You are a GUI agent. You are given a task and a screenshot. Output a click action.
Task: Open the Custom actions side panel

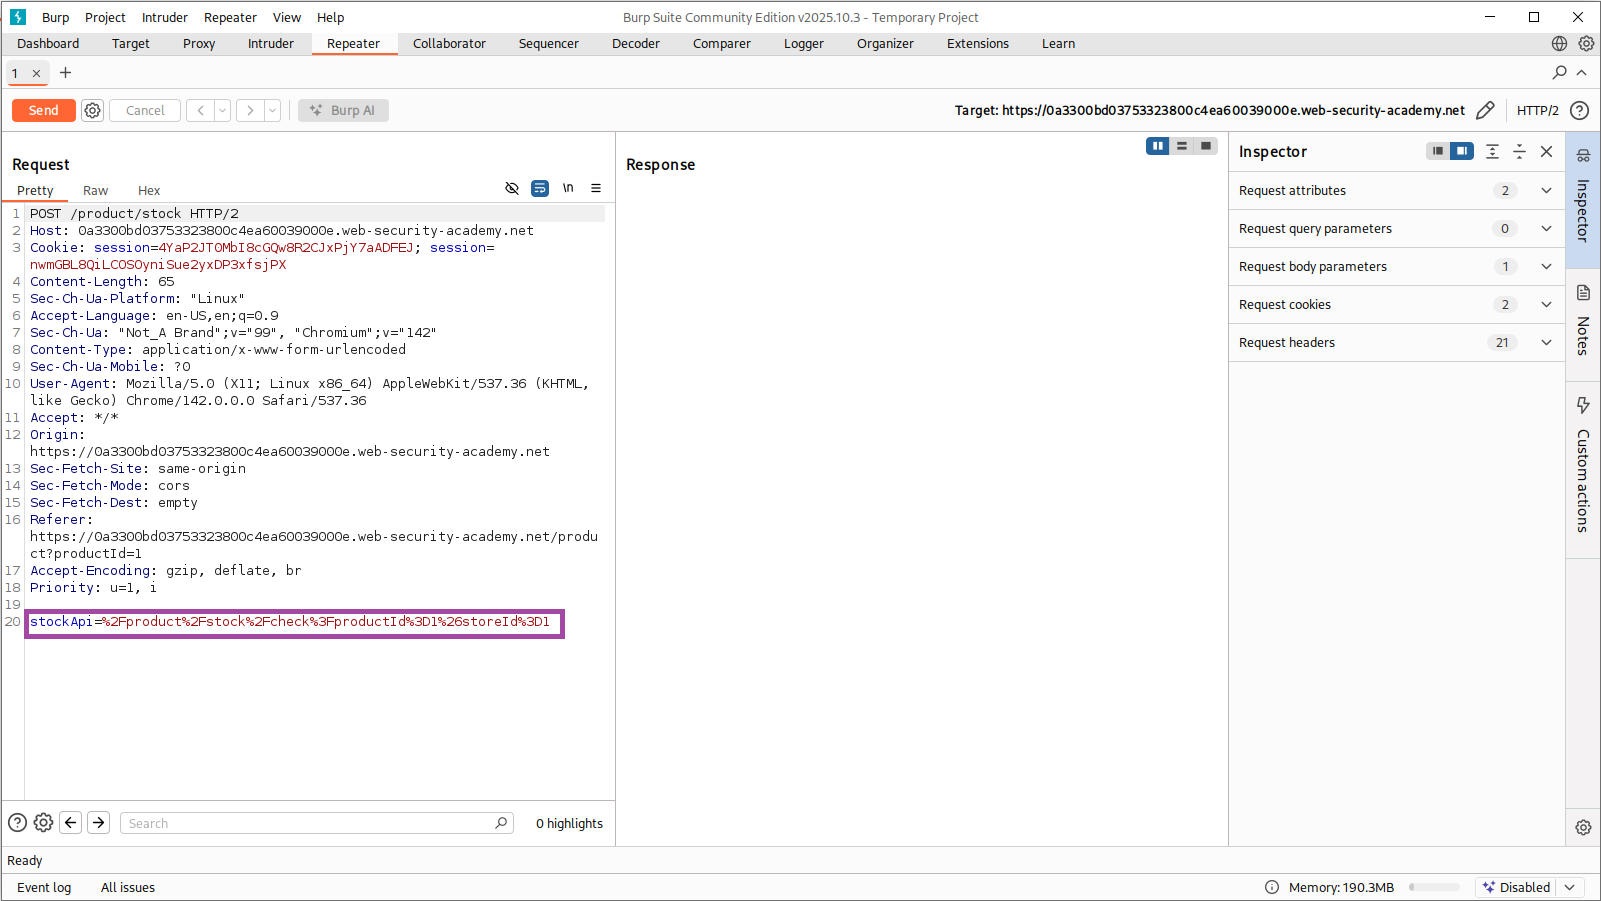[1583, 465]
